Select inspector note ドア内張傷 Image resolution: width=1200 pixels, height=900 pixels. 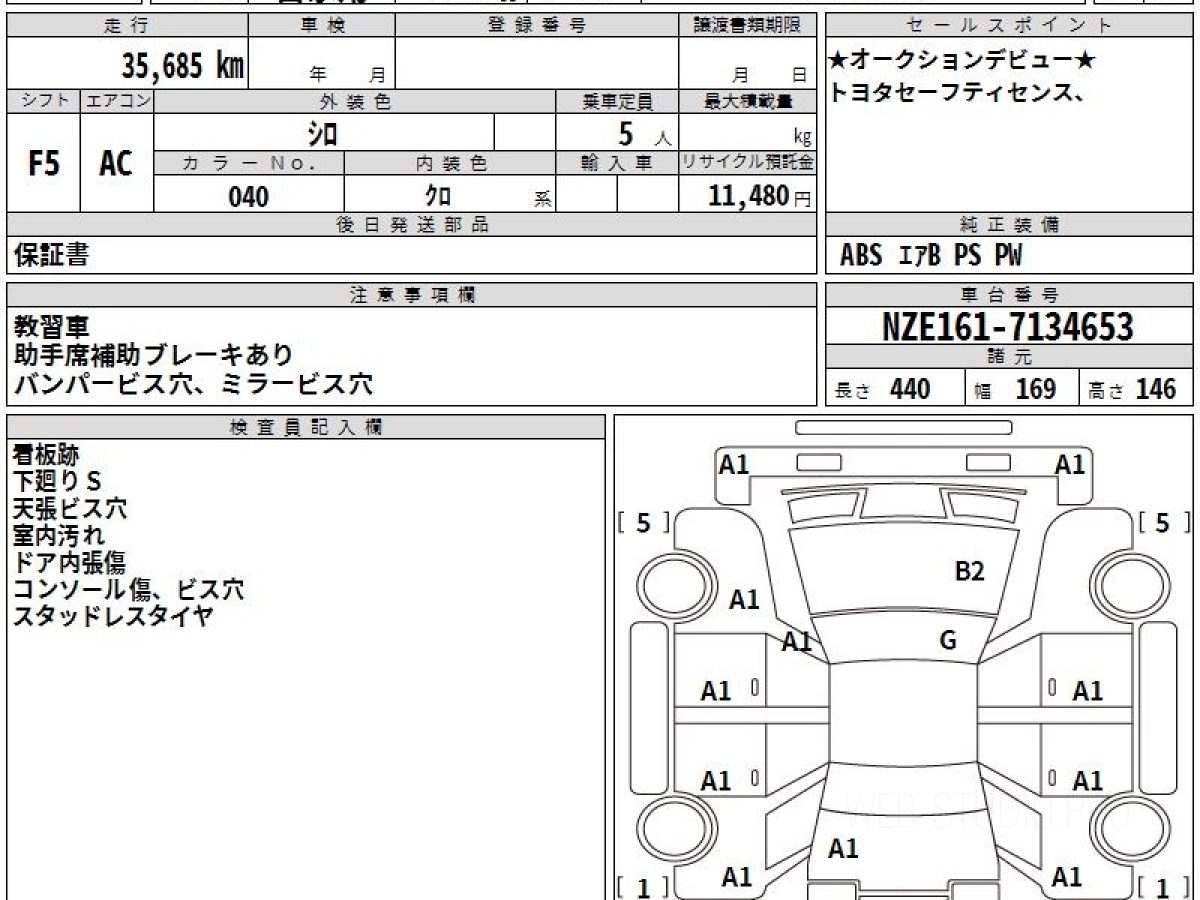point(69,563)
